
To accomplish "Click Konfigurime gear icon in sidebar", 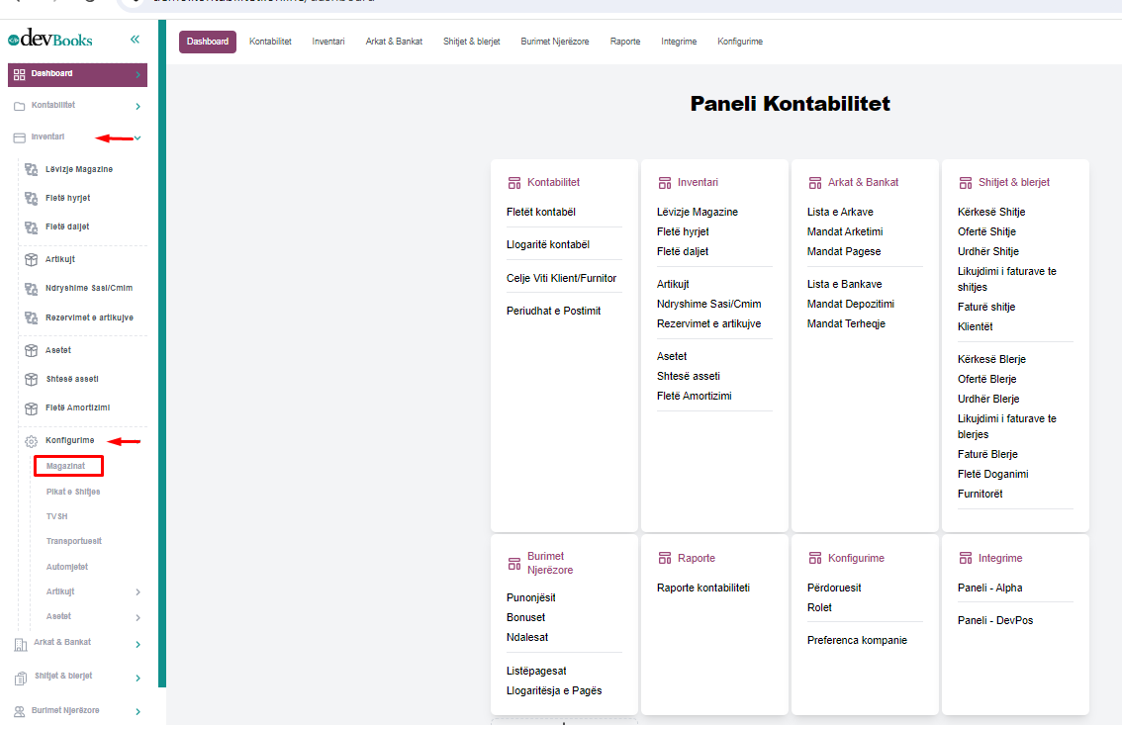I will pos(31,441).
